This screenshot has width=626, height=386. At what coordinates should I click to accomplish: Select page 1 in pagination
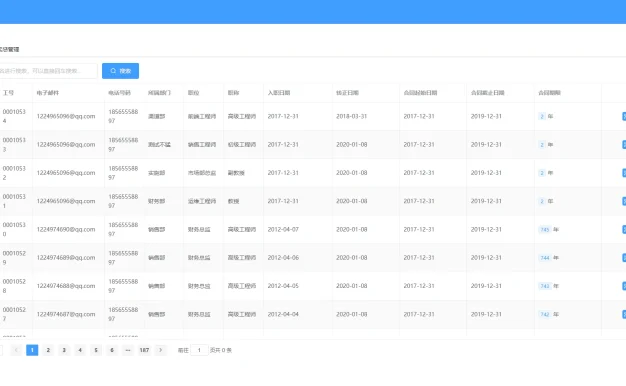(x=32, y=350)
